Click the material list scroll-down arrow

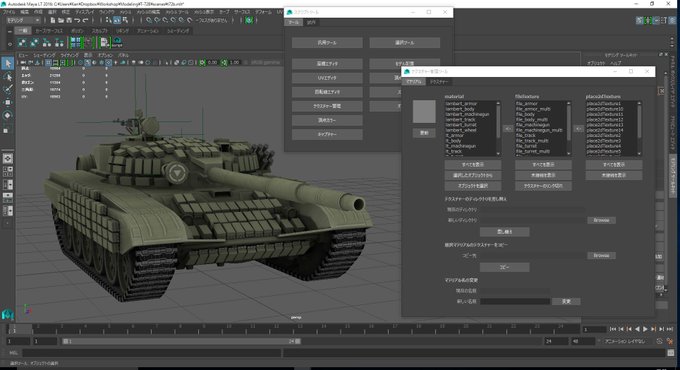tap(498, 154)
